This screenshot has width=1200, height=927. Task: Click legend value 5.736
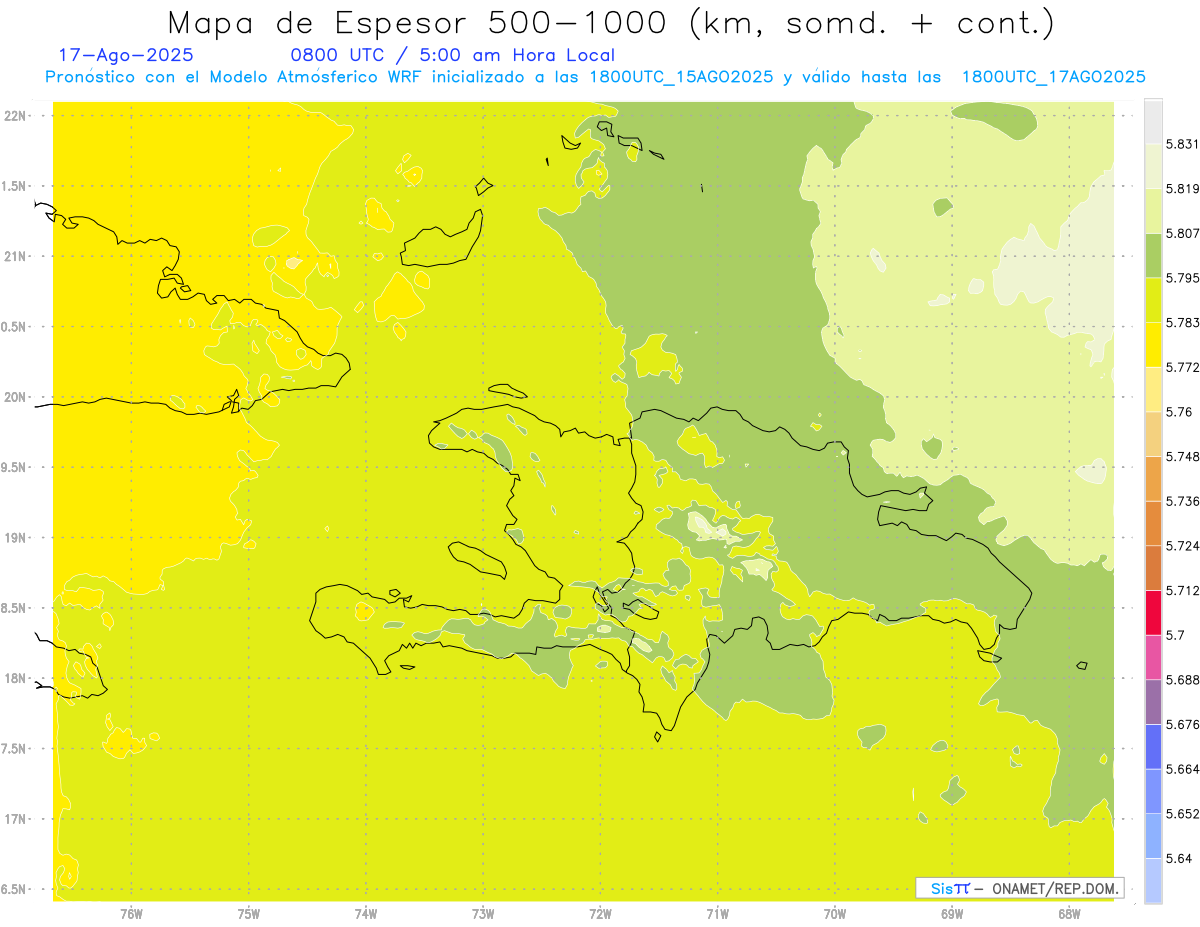pos(1182,501)
